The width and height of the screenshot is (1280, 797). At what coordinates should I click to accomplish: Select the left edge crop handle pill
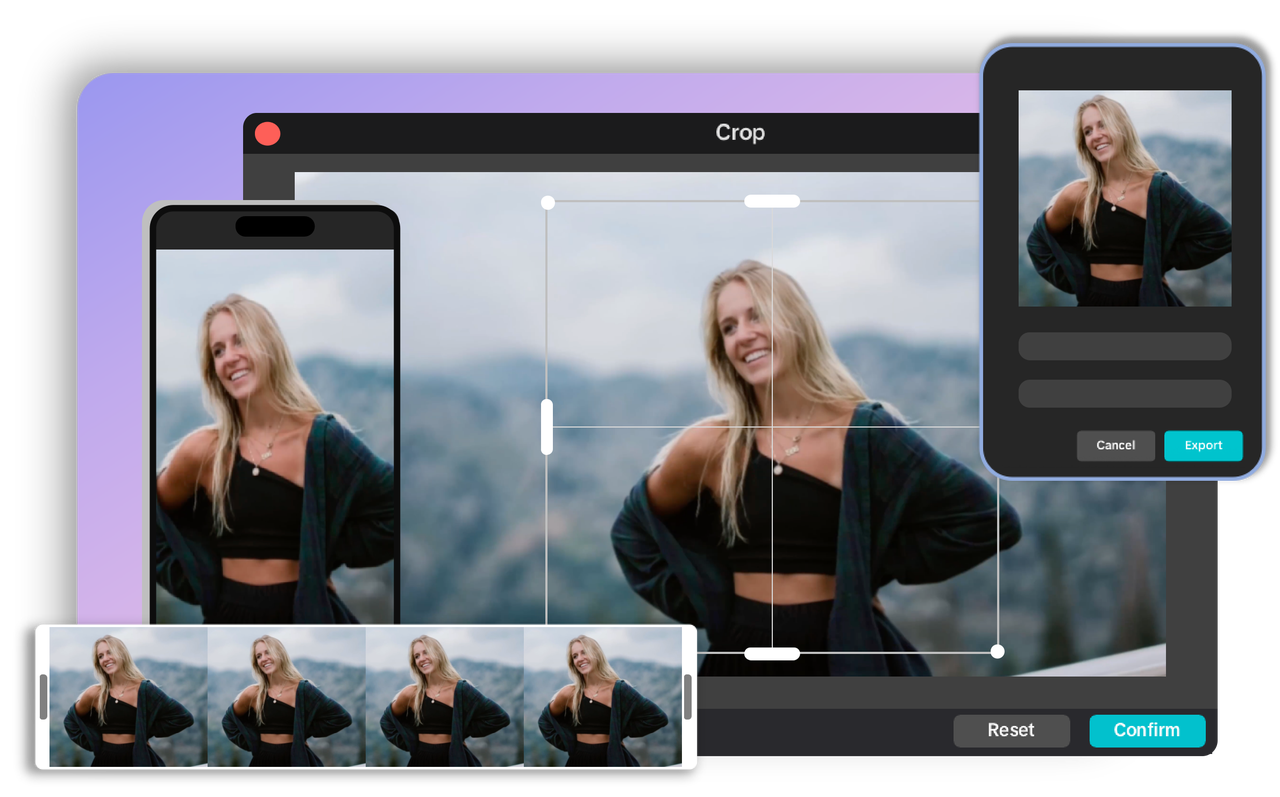[x=547, y=427]
